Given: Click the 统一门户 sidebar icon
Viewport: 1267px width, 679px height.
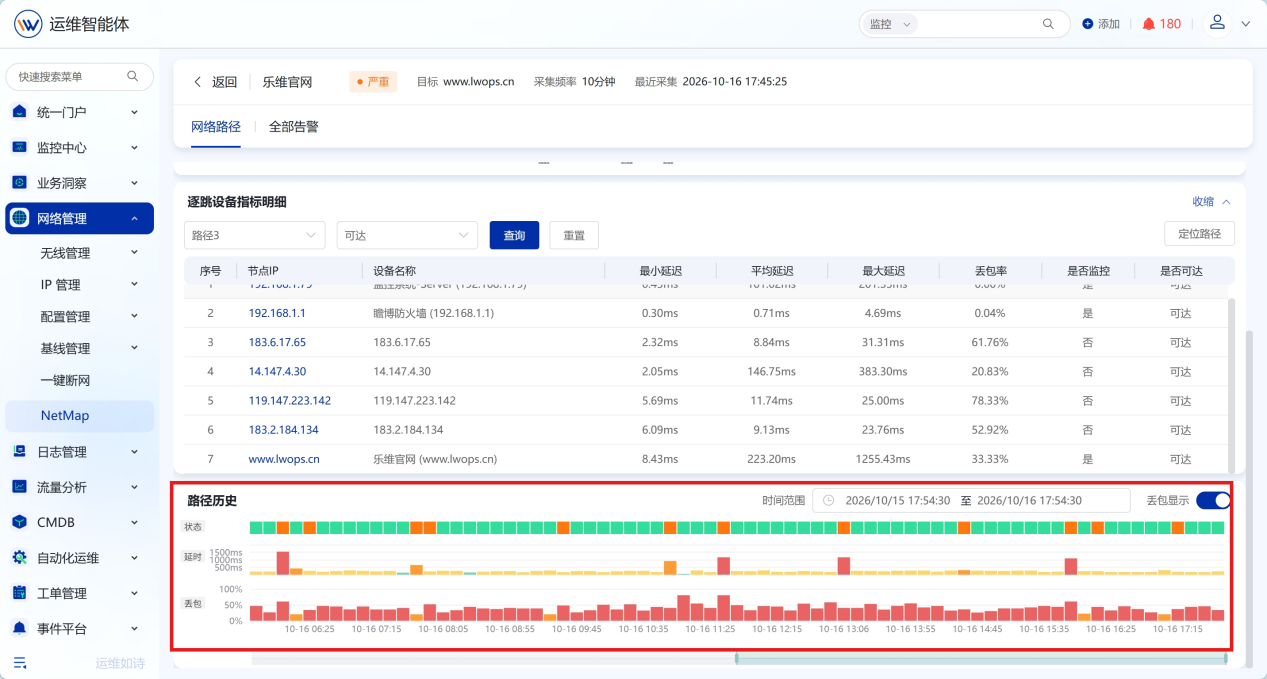Looking at the screenshot, I should pos(19,112).
